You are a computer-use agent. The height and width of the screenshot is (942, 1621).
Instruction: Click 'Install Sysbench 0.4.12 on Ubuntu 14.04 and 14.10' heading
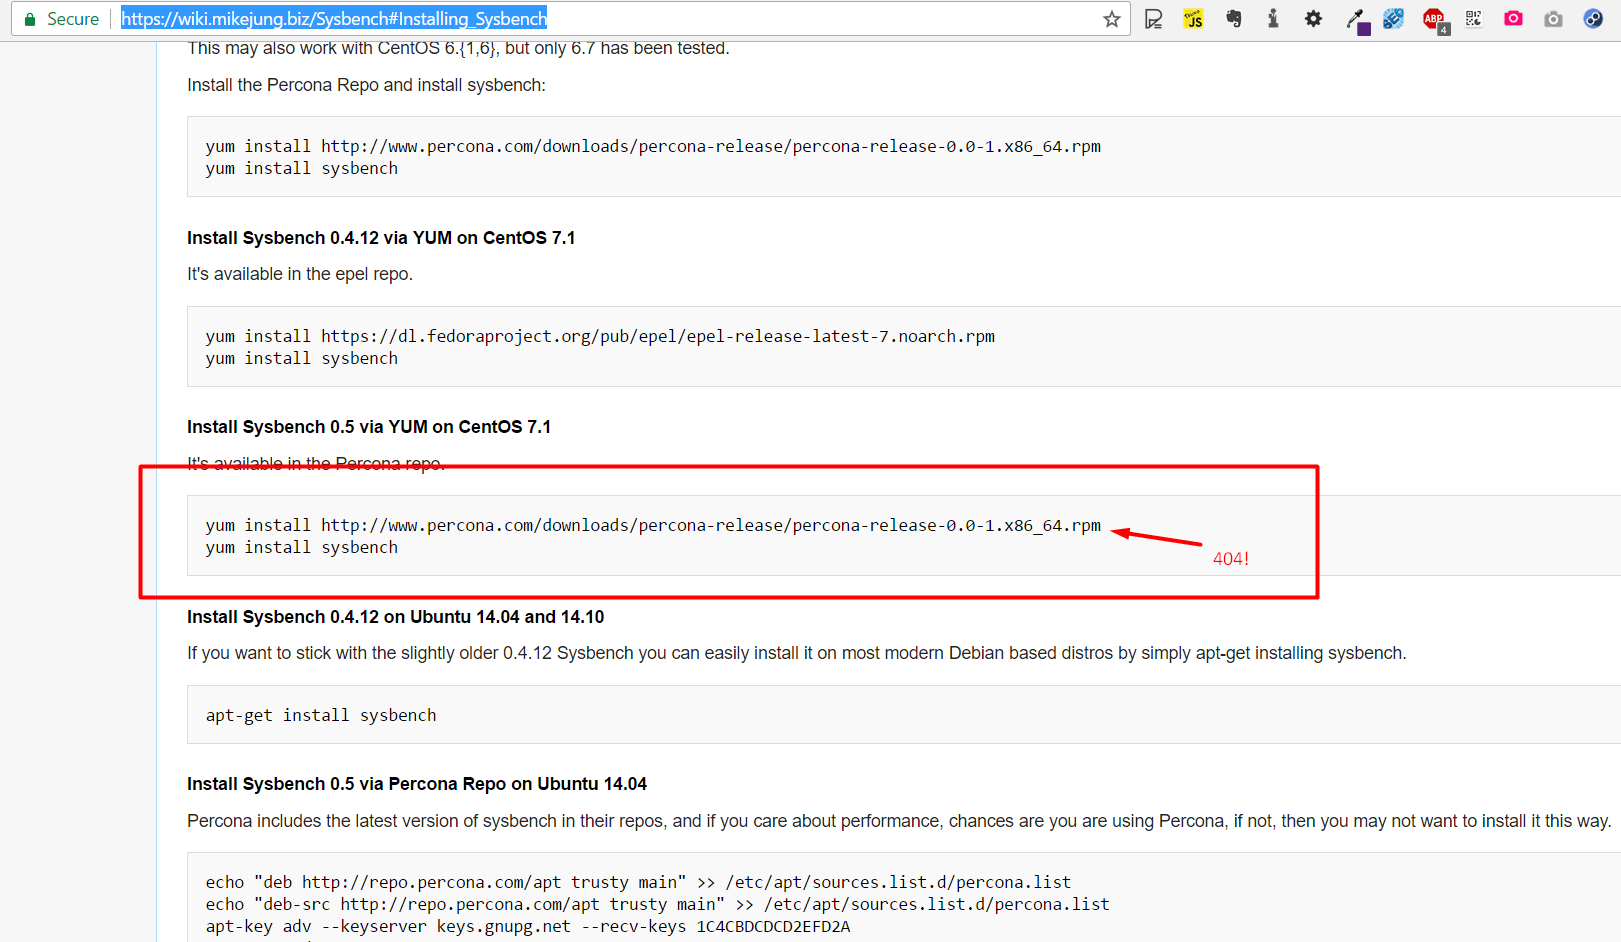point(395,617)
